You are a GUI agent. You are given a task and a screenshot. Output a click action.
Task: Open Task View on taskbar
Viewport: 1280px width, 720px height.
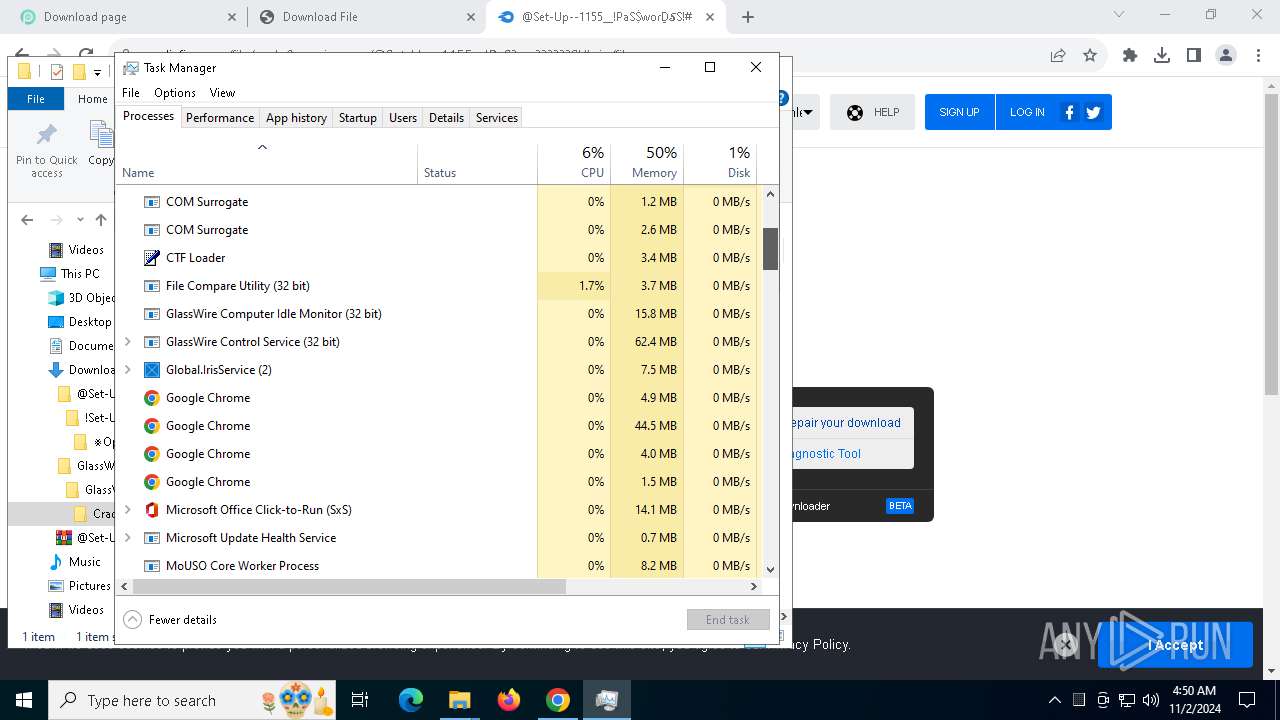coord(360,700)
